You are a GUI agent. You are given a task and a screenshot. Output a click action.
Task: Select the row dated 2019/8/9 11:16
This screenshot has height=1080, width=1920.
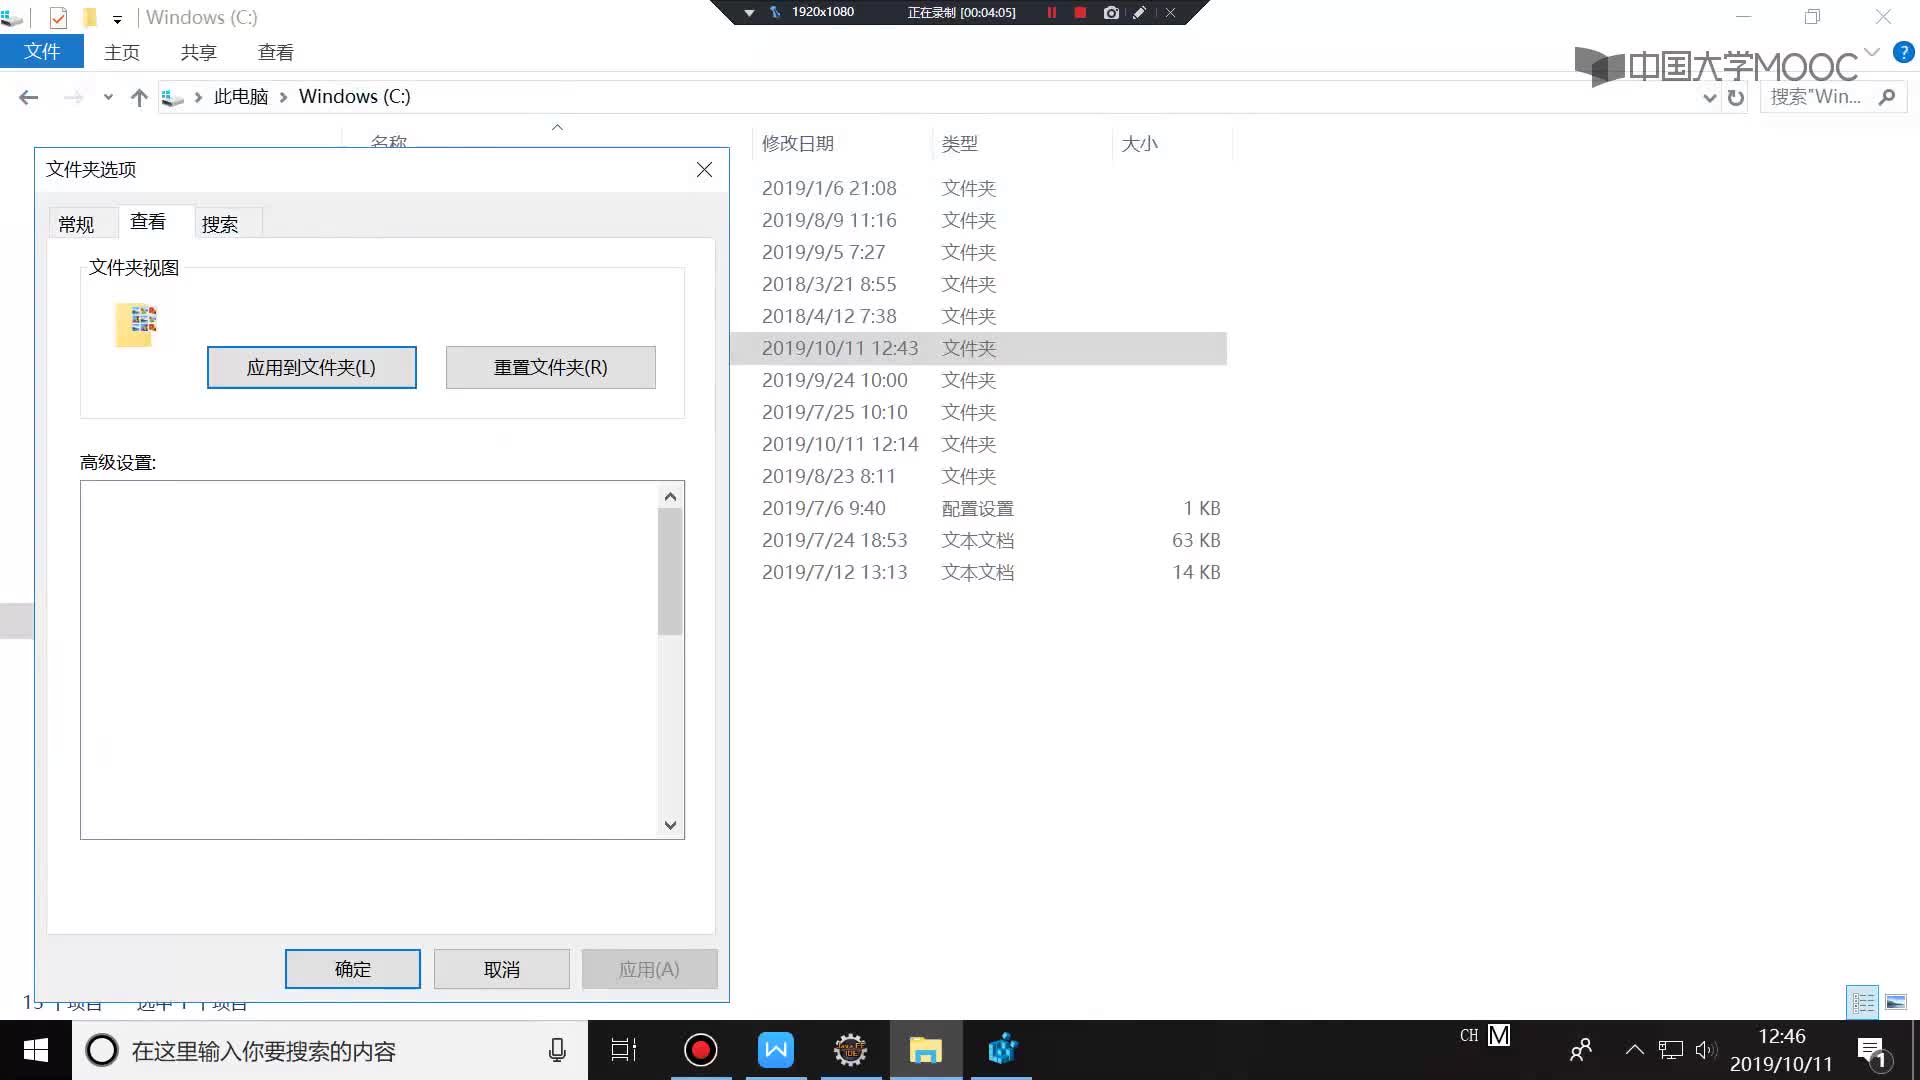click(978, 220)
